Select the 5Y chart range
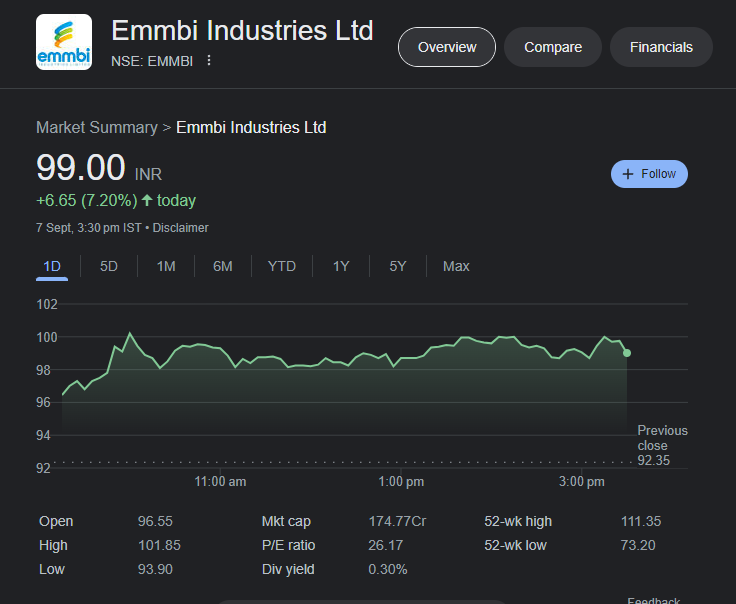Image resolution: width=736 pixels, height=604 pixels. (398, 267)
